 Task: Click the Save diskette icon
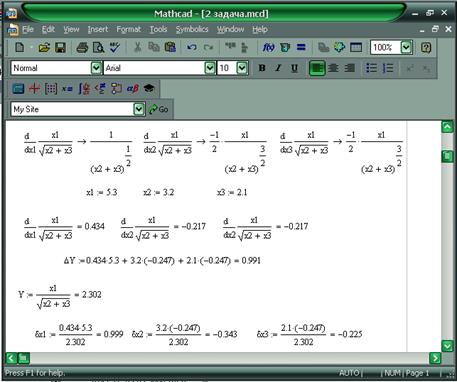point(60,48)
